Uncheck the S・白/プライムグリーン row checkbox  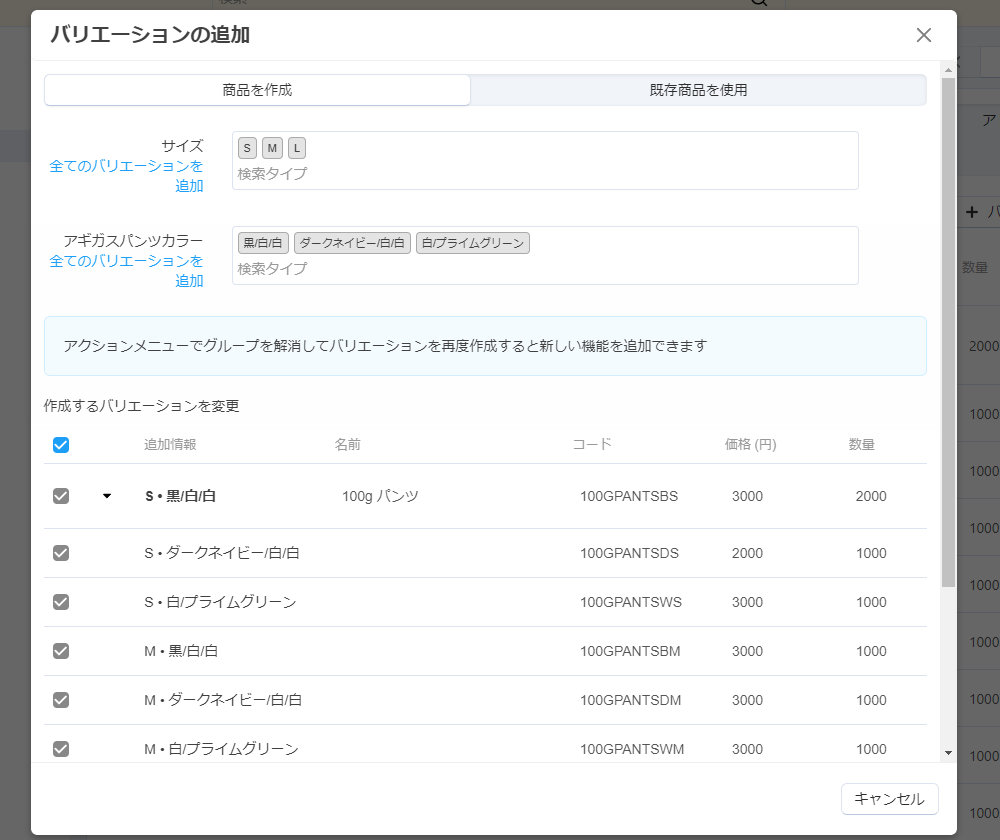[x=61, y=601]
